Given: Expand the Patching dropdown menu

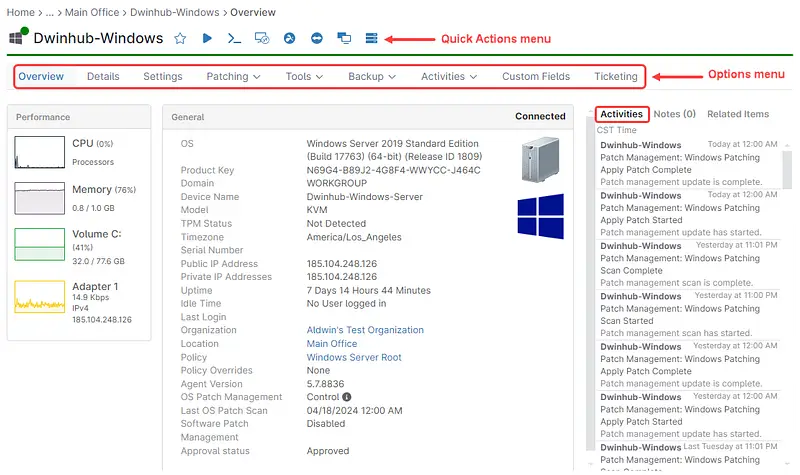Looking at the screenshot, I should 233,76.
